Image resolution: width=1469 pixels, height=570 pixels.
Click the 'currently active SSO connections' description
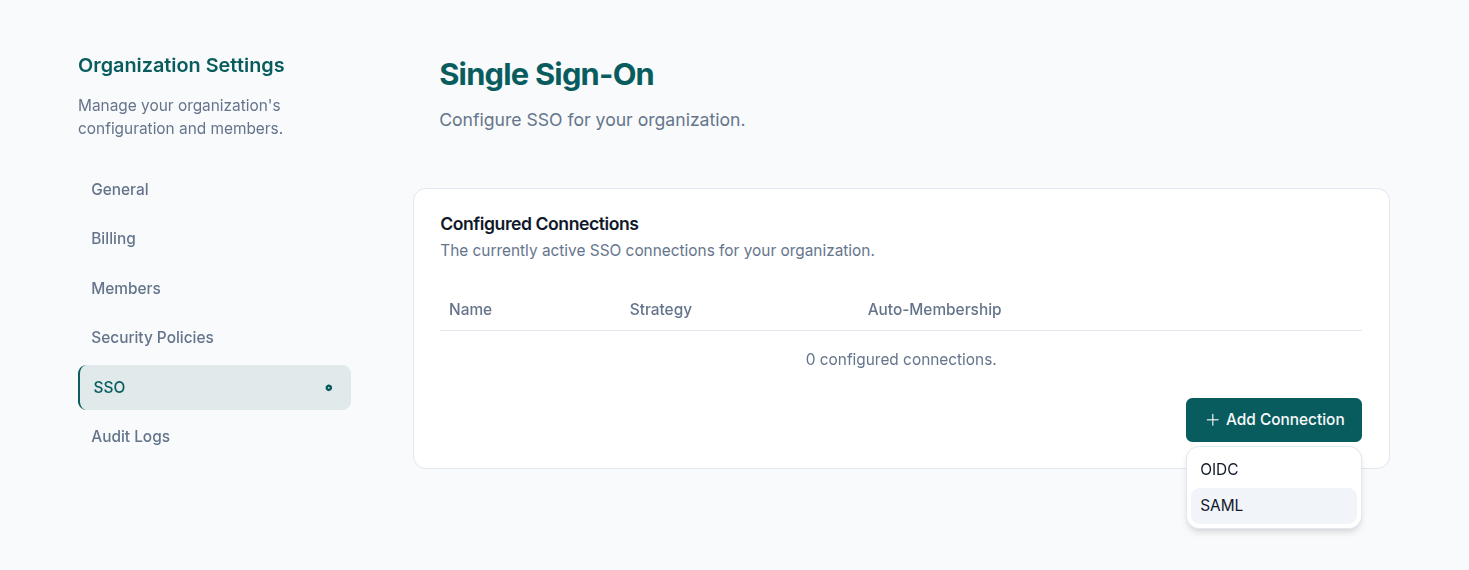tap(657, 251)
